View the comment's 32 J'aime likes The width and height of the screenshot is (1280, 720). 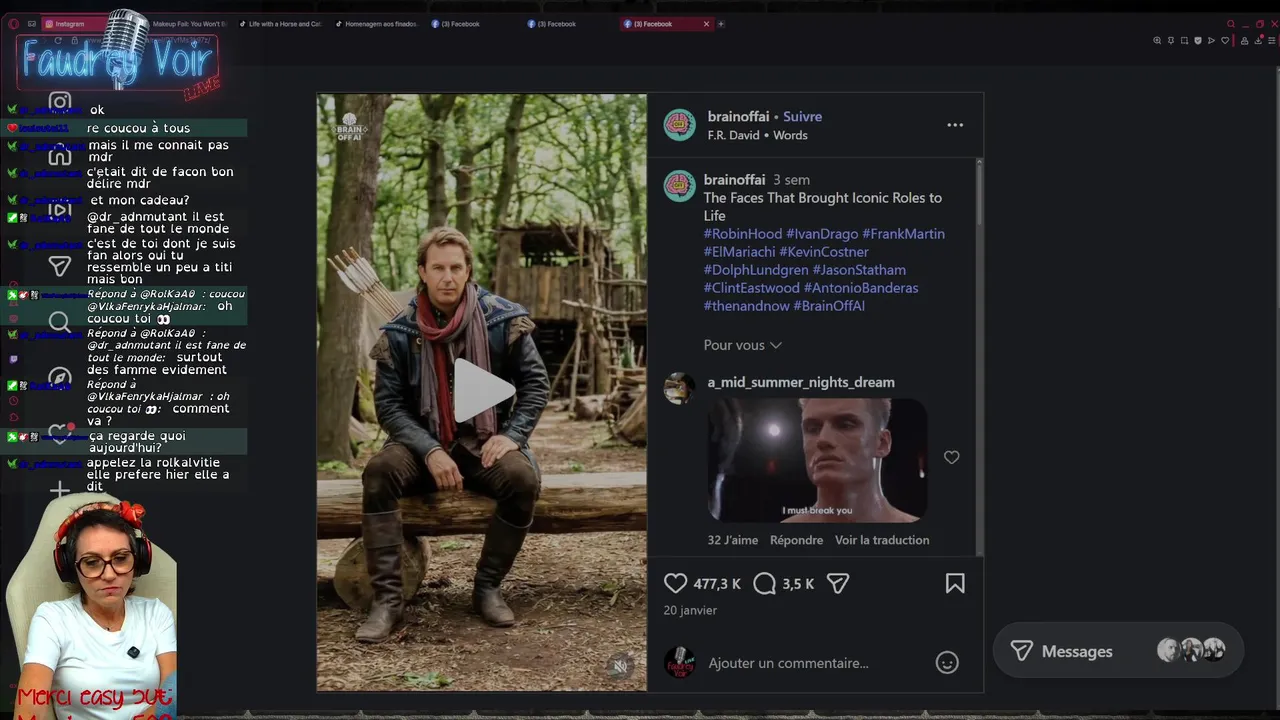(733, 540)
